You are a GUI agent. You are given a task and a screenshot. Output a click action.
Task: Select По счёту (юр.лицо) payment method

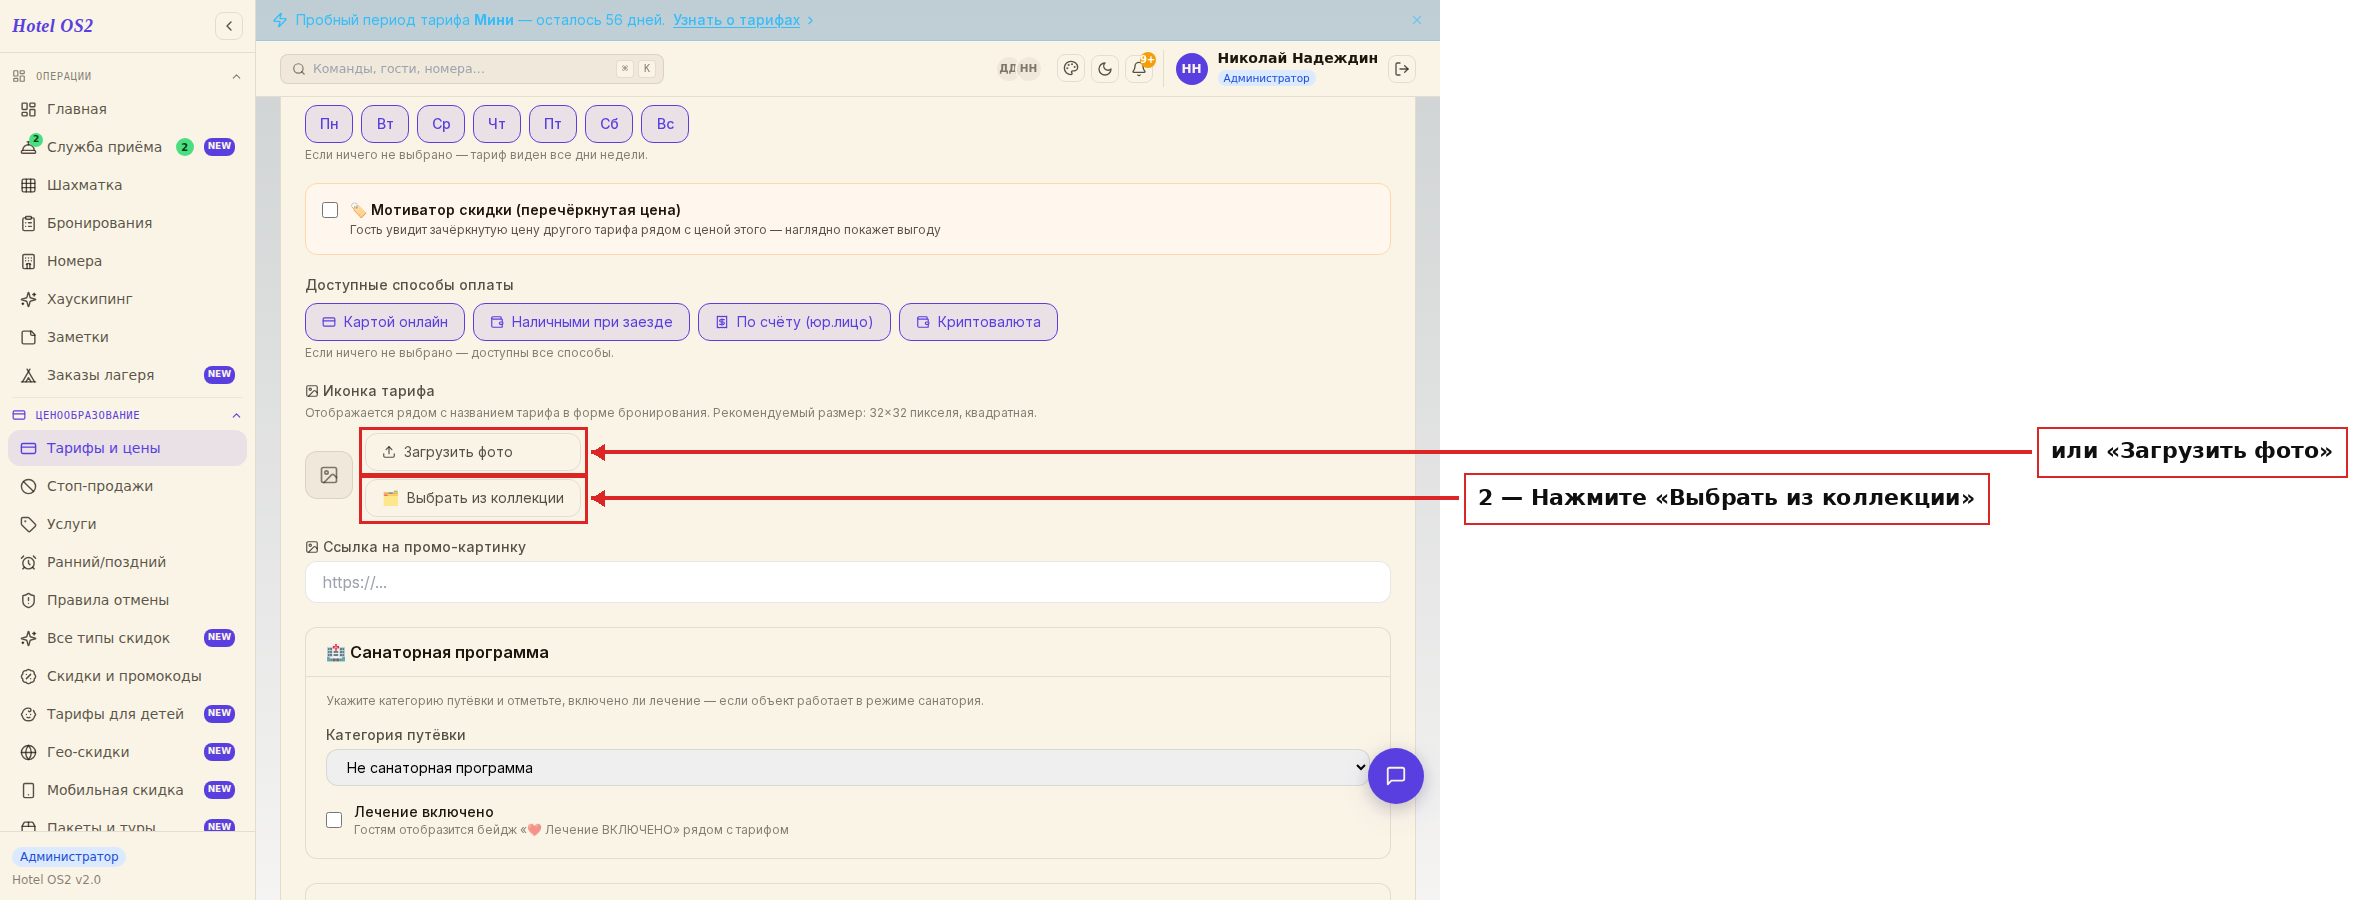[x=794, y=322]
